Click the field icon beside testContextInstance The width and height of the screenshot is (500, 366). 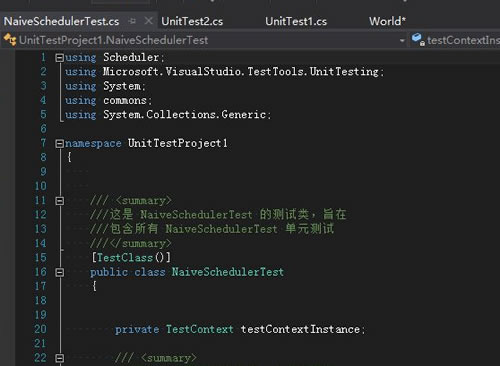pos(418,40)
